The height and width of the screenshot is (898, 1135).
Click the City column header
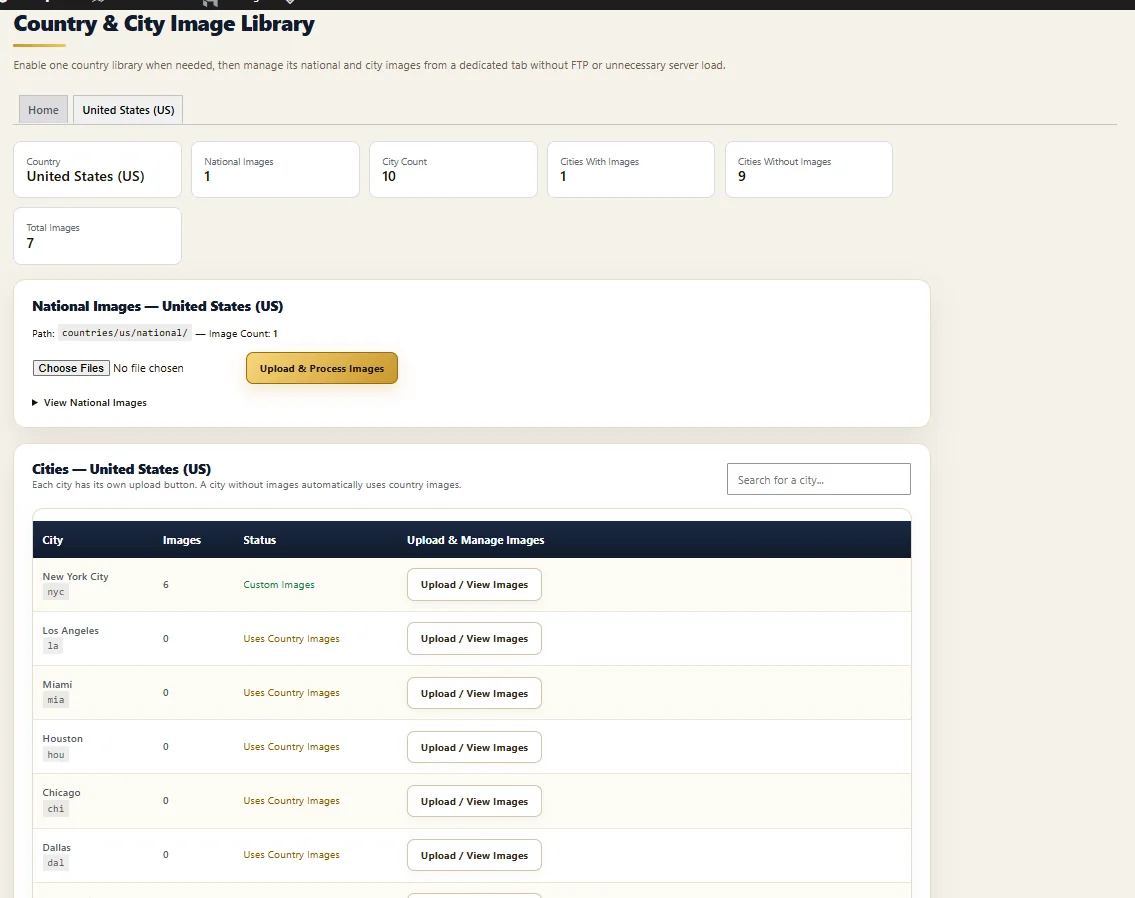53,541
